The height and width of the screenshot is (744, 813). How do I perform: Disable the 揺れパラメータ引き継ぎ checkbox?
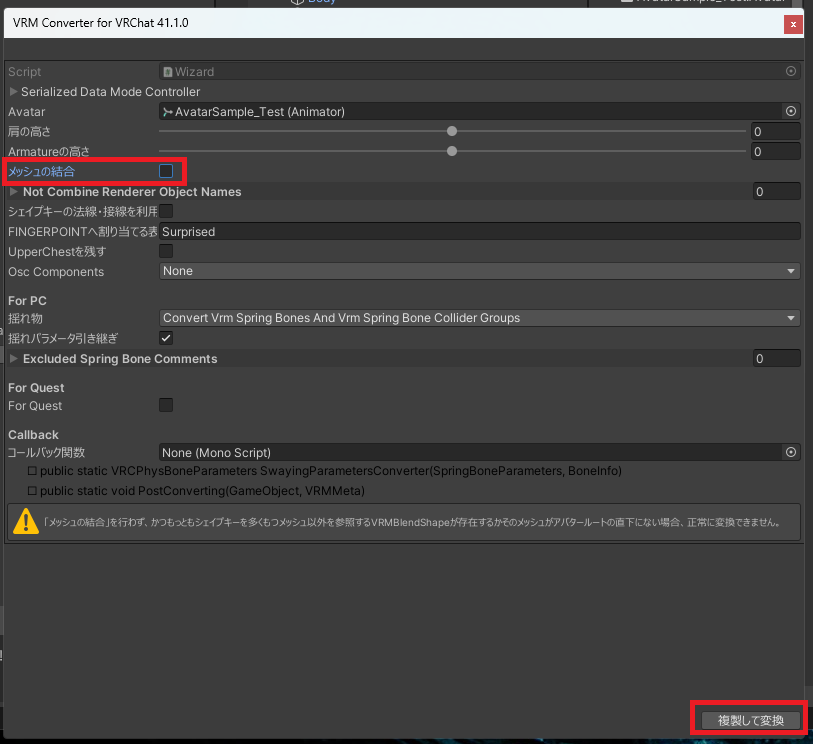[165, 338]
